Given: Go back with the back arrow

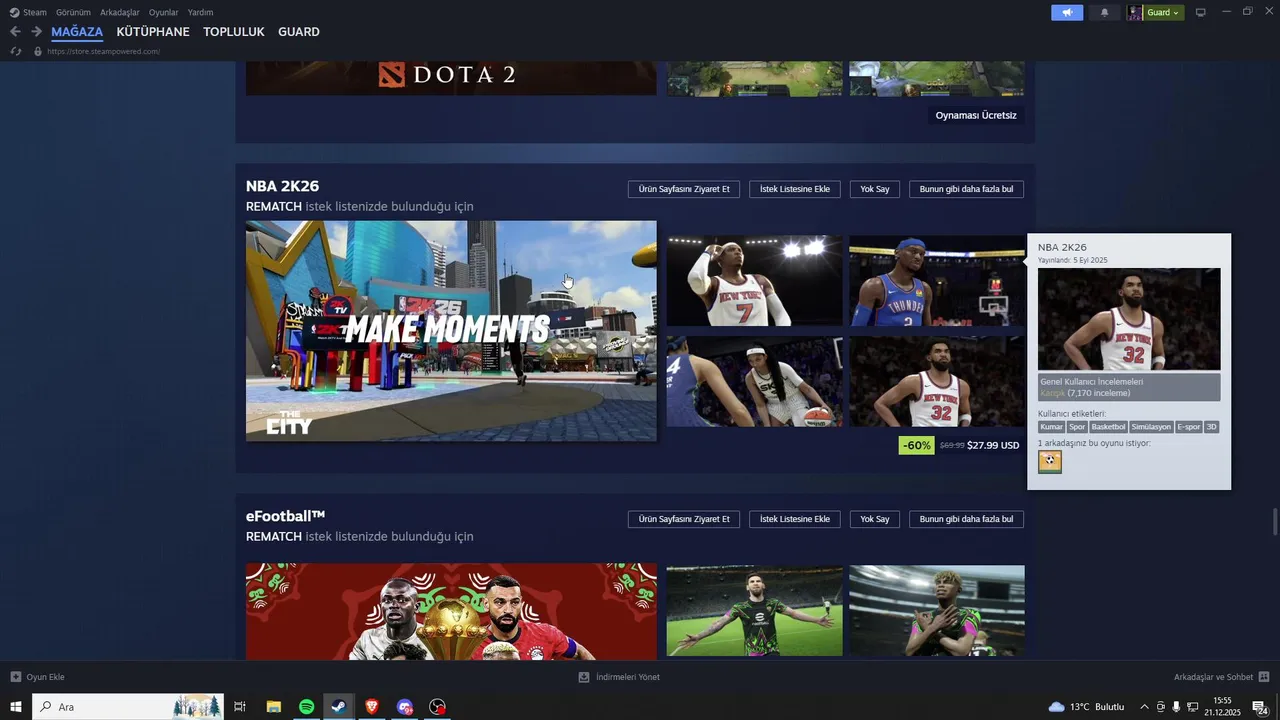Looking at the screenshot, I should [15, 32].
